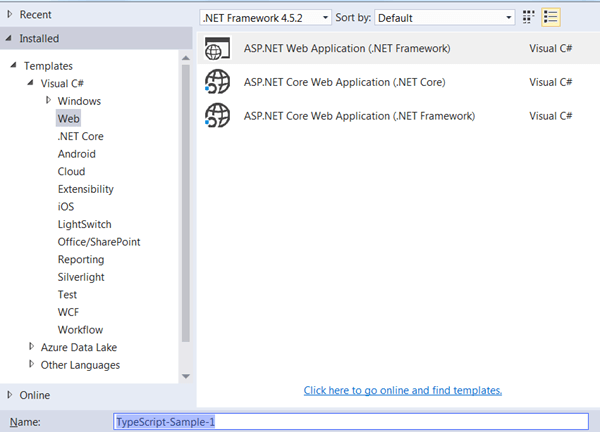Click the ASP.NET Core Web Application (.NET Core) icon
Viewport: 600px width, 432px height.
217,82
